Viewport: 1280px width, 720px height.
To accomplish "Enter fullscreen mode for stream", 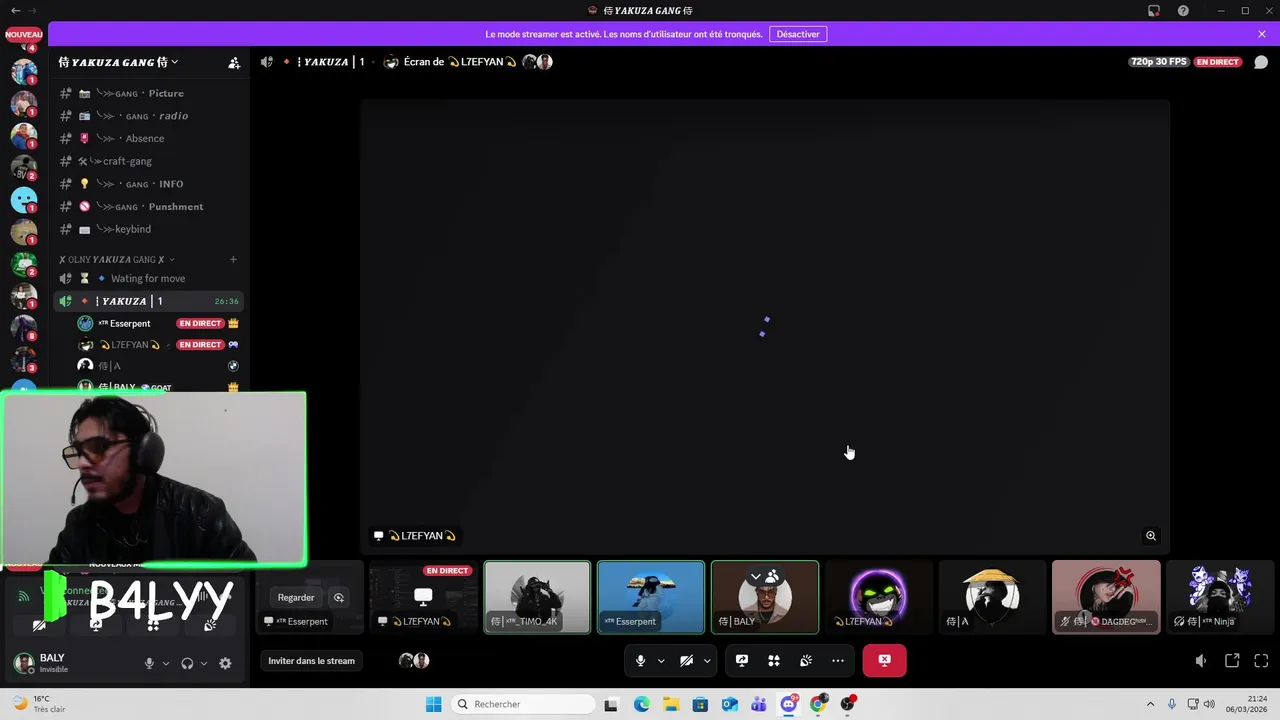I will click(1261, 661).
